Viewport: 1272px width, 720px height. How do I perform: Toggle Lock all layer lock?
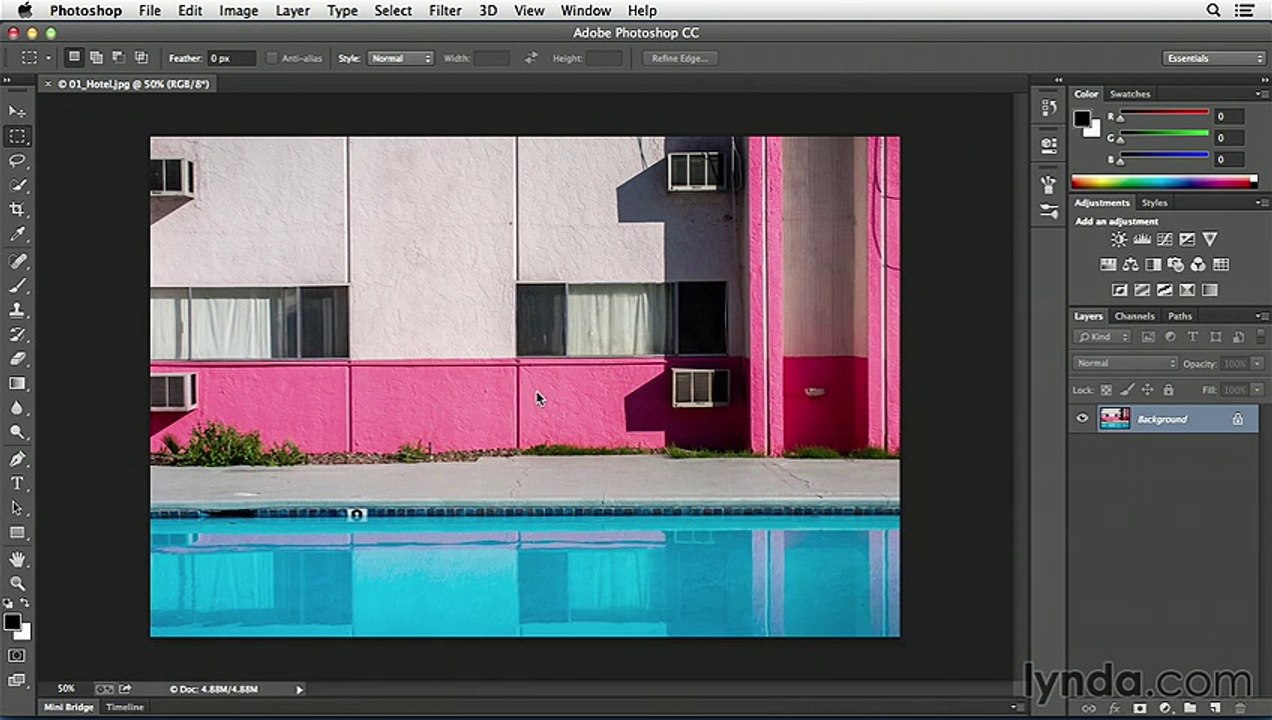point(1168,390)
